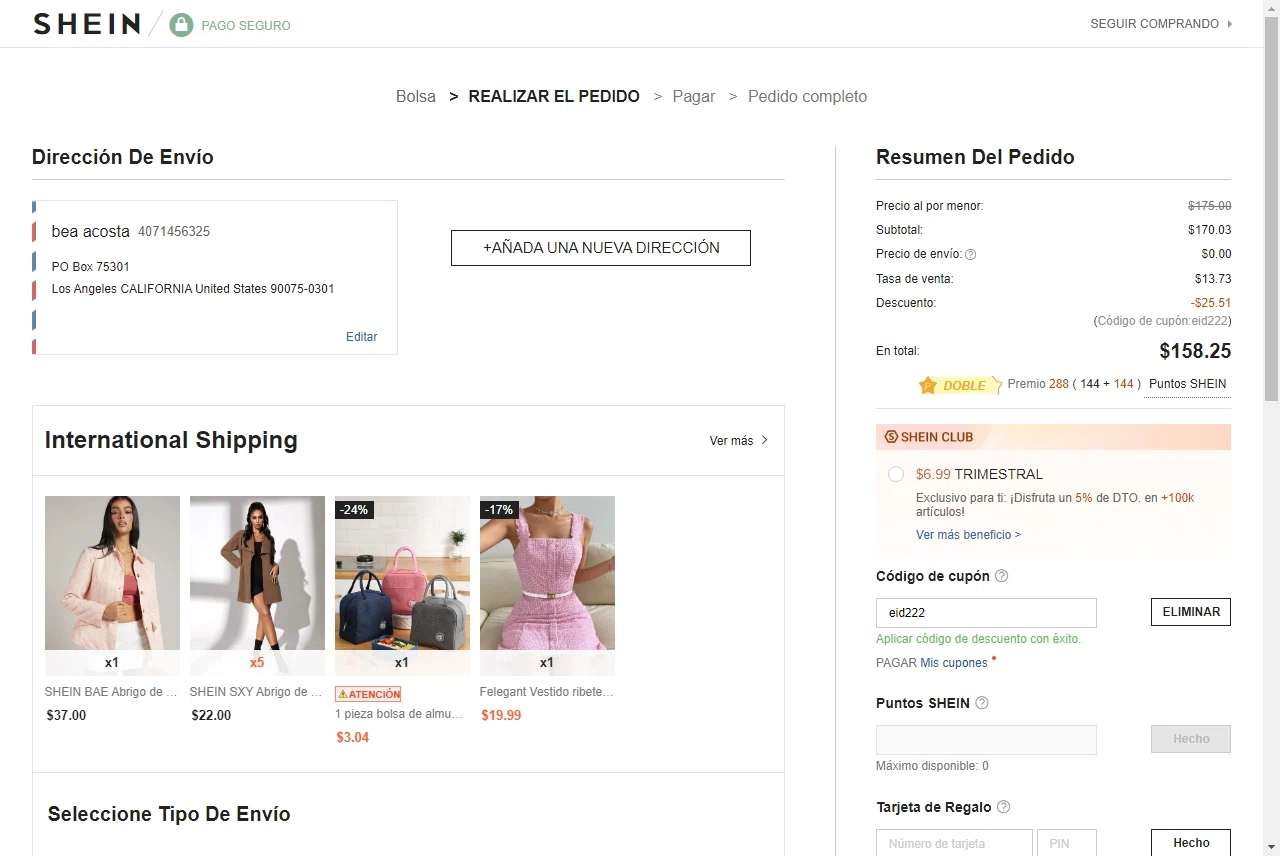Click Hecho button for Puntos SHEIN
1280x856 pixels.
[x=1191, y=739]
